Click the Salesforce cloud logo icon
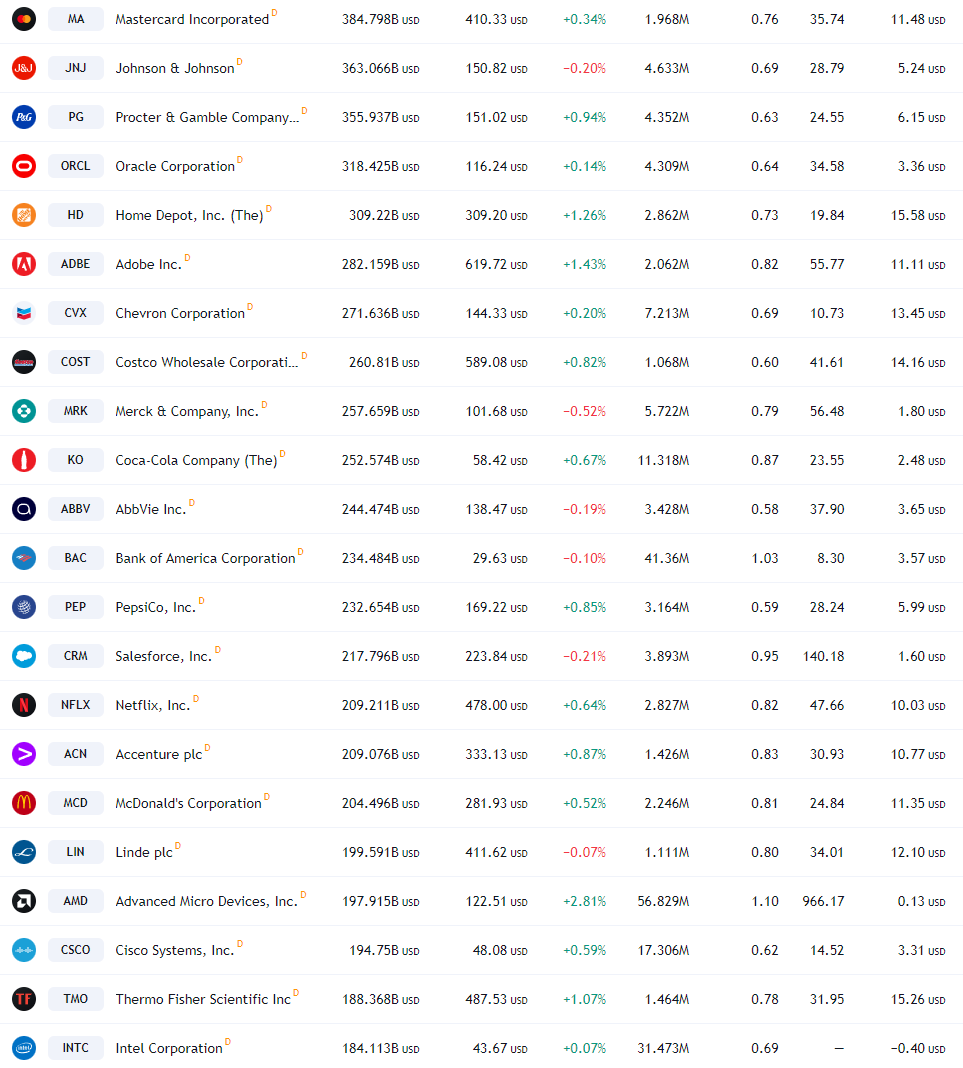This screenshot has height=1068, width=963. pyautogui.click(x=24, y=657)
